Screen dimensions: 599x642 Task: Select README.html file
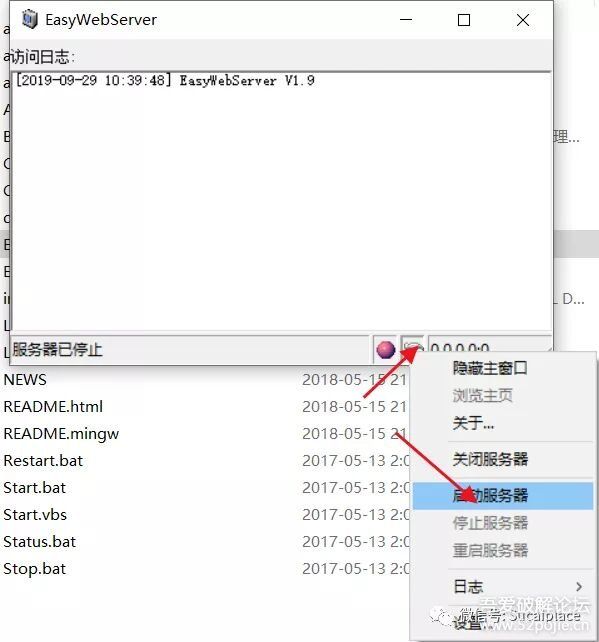53,407
